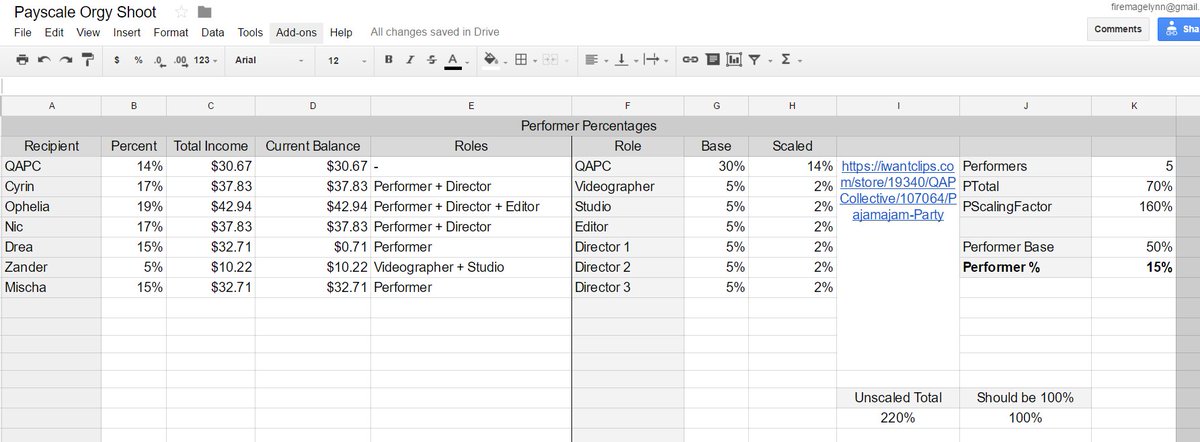Select the Videographer + Studio roles cell
Viewport: 1200px width, 442px height.
point(471,267)
